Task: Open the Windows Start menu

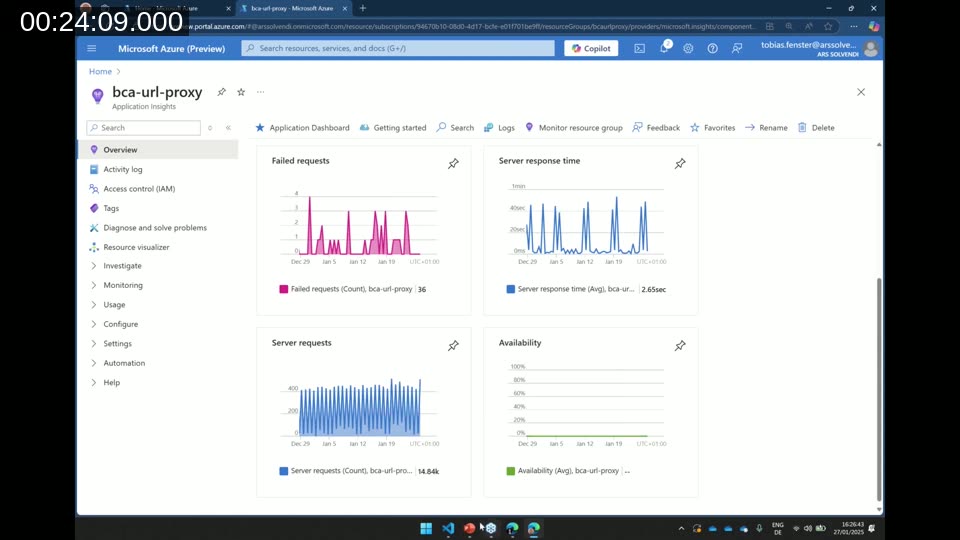Action: point(426,528)
